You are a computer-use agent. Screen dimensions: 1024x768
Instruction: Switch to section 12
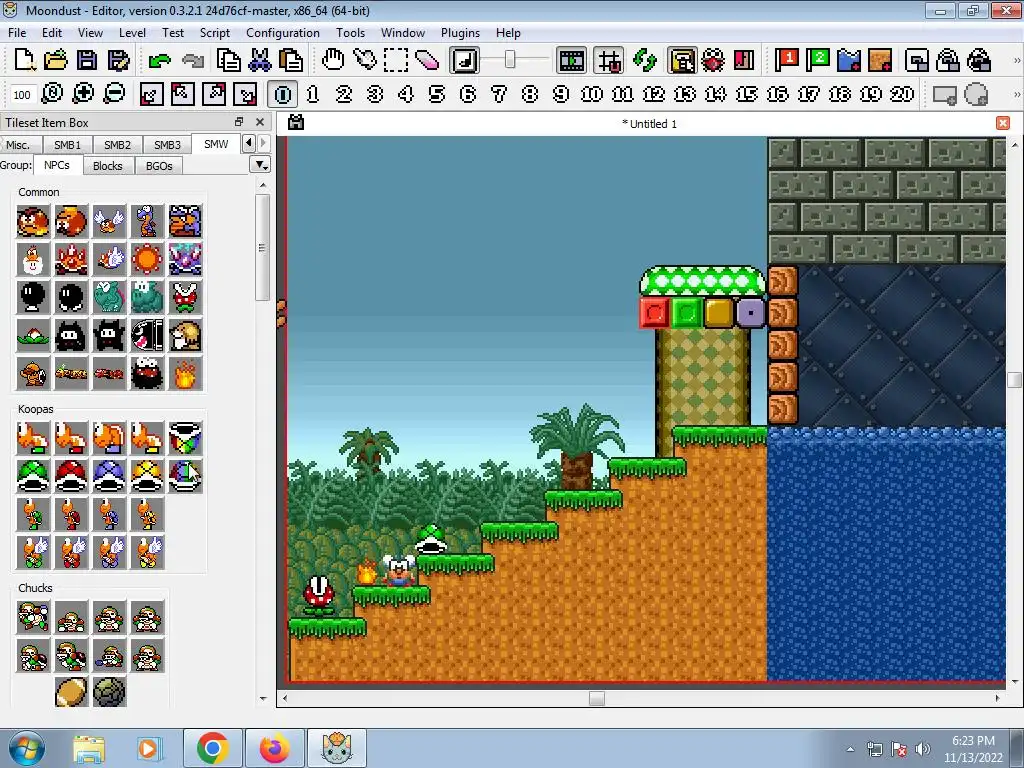pos(653,94)
